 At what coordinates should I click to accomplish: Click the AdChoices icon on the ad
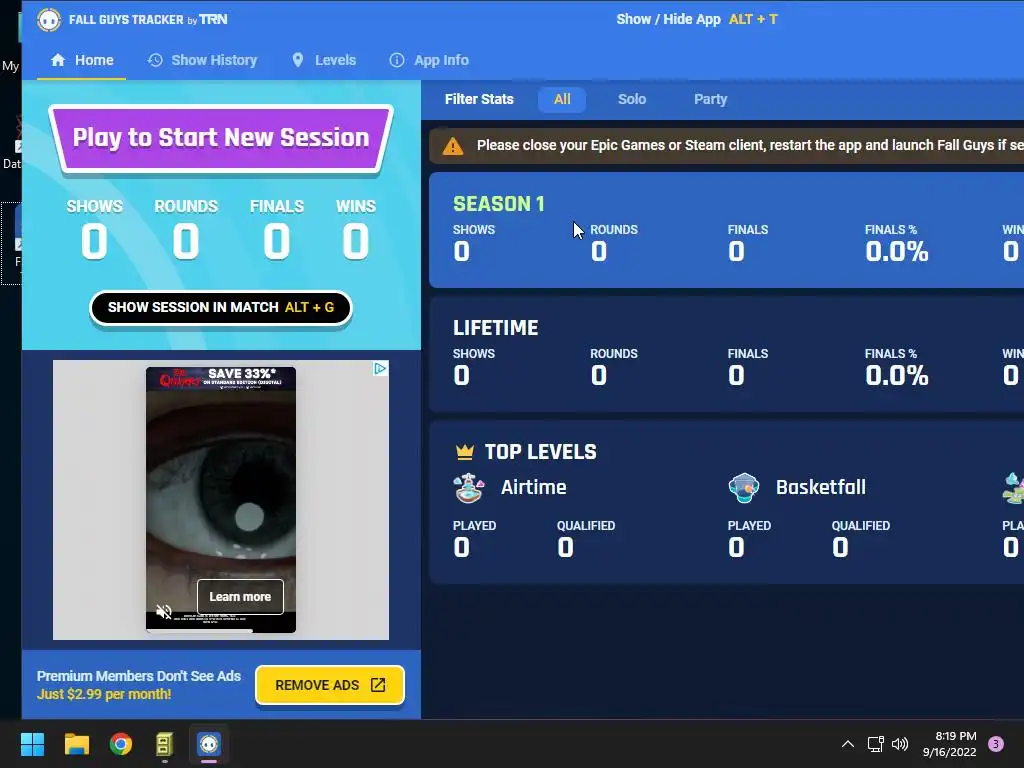pyautogui.click(x=380, y=369)
